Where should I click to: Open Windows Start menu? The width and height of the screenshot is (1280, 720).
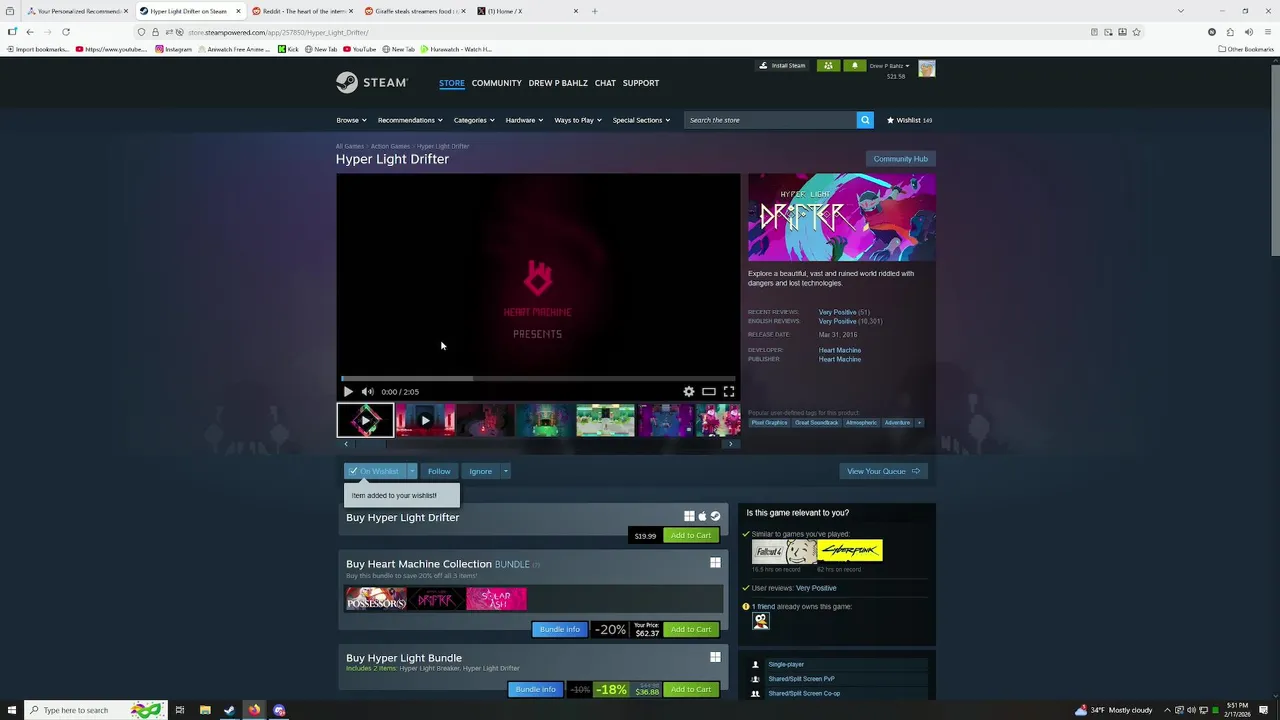10,710
